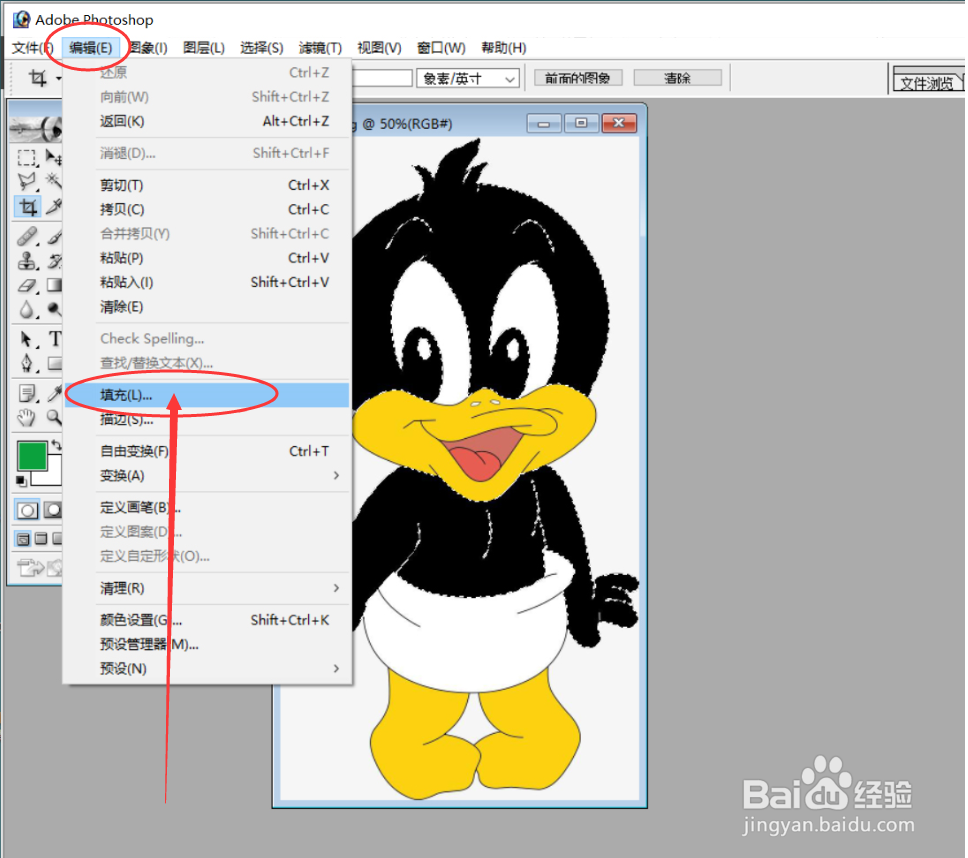Select the Gradient tool

tap(54, 285)
